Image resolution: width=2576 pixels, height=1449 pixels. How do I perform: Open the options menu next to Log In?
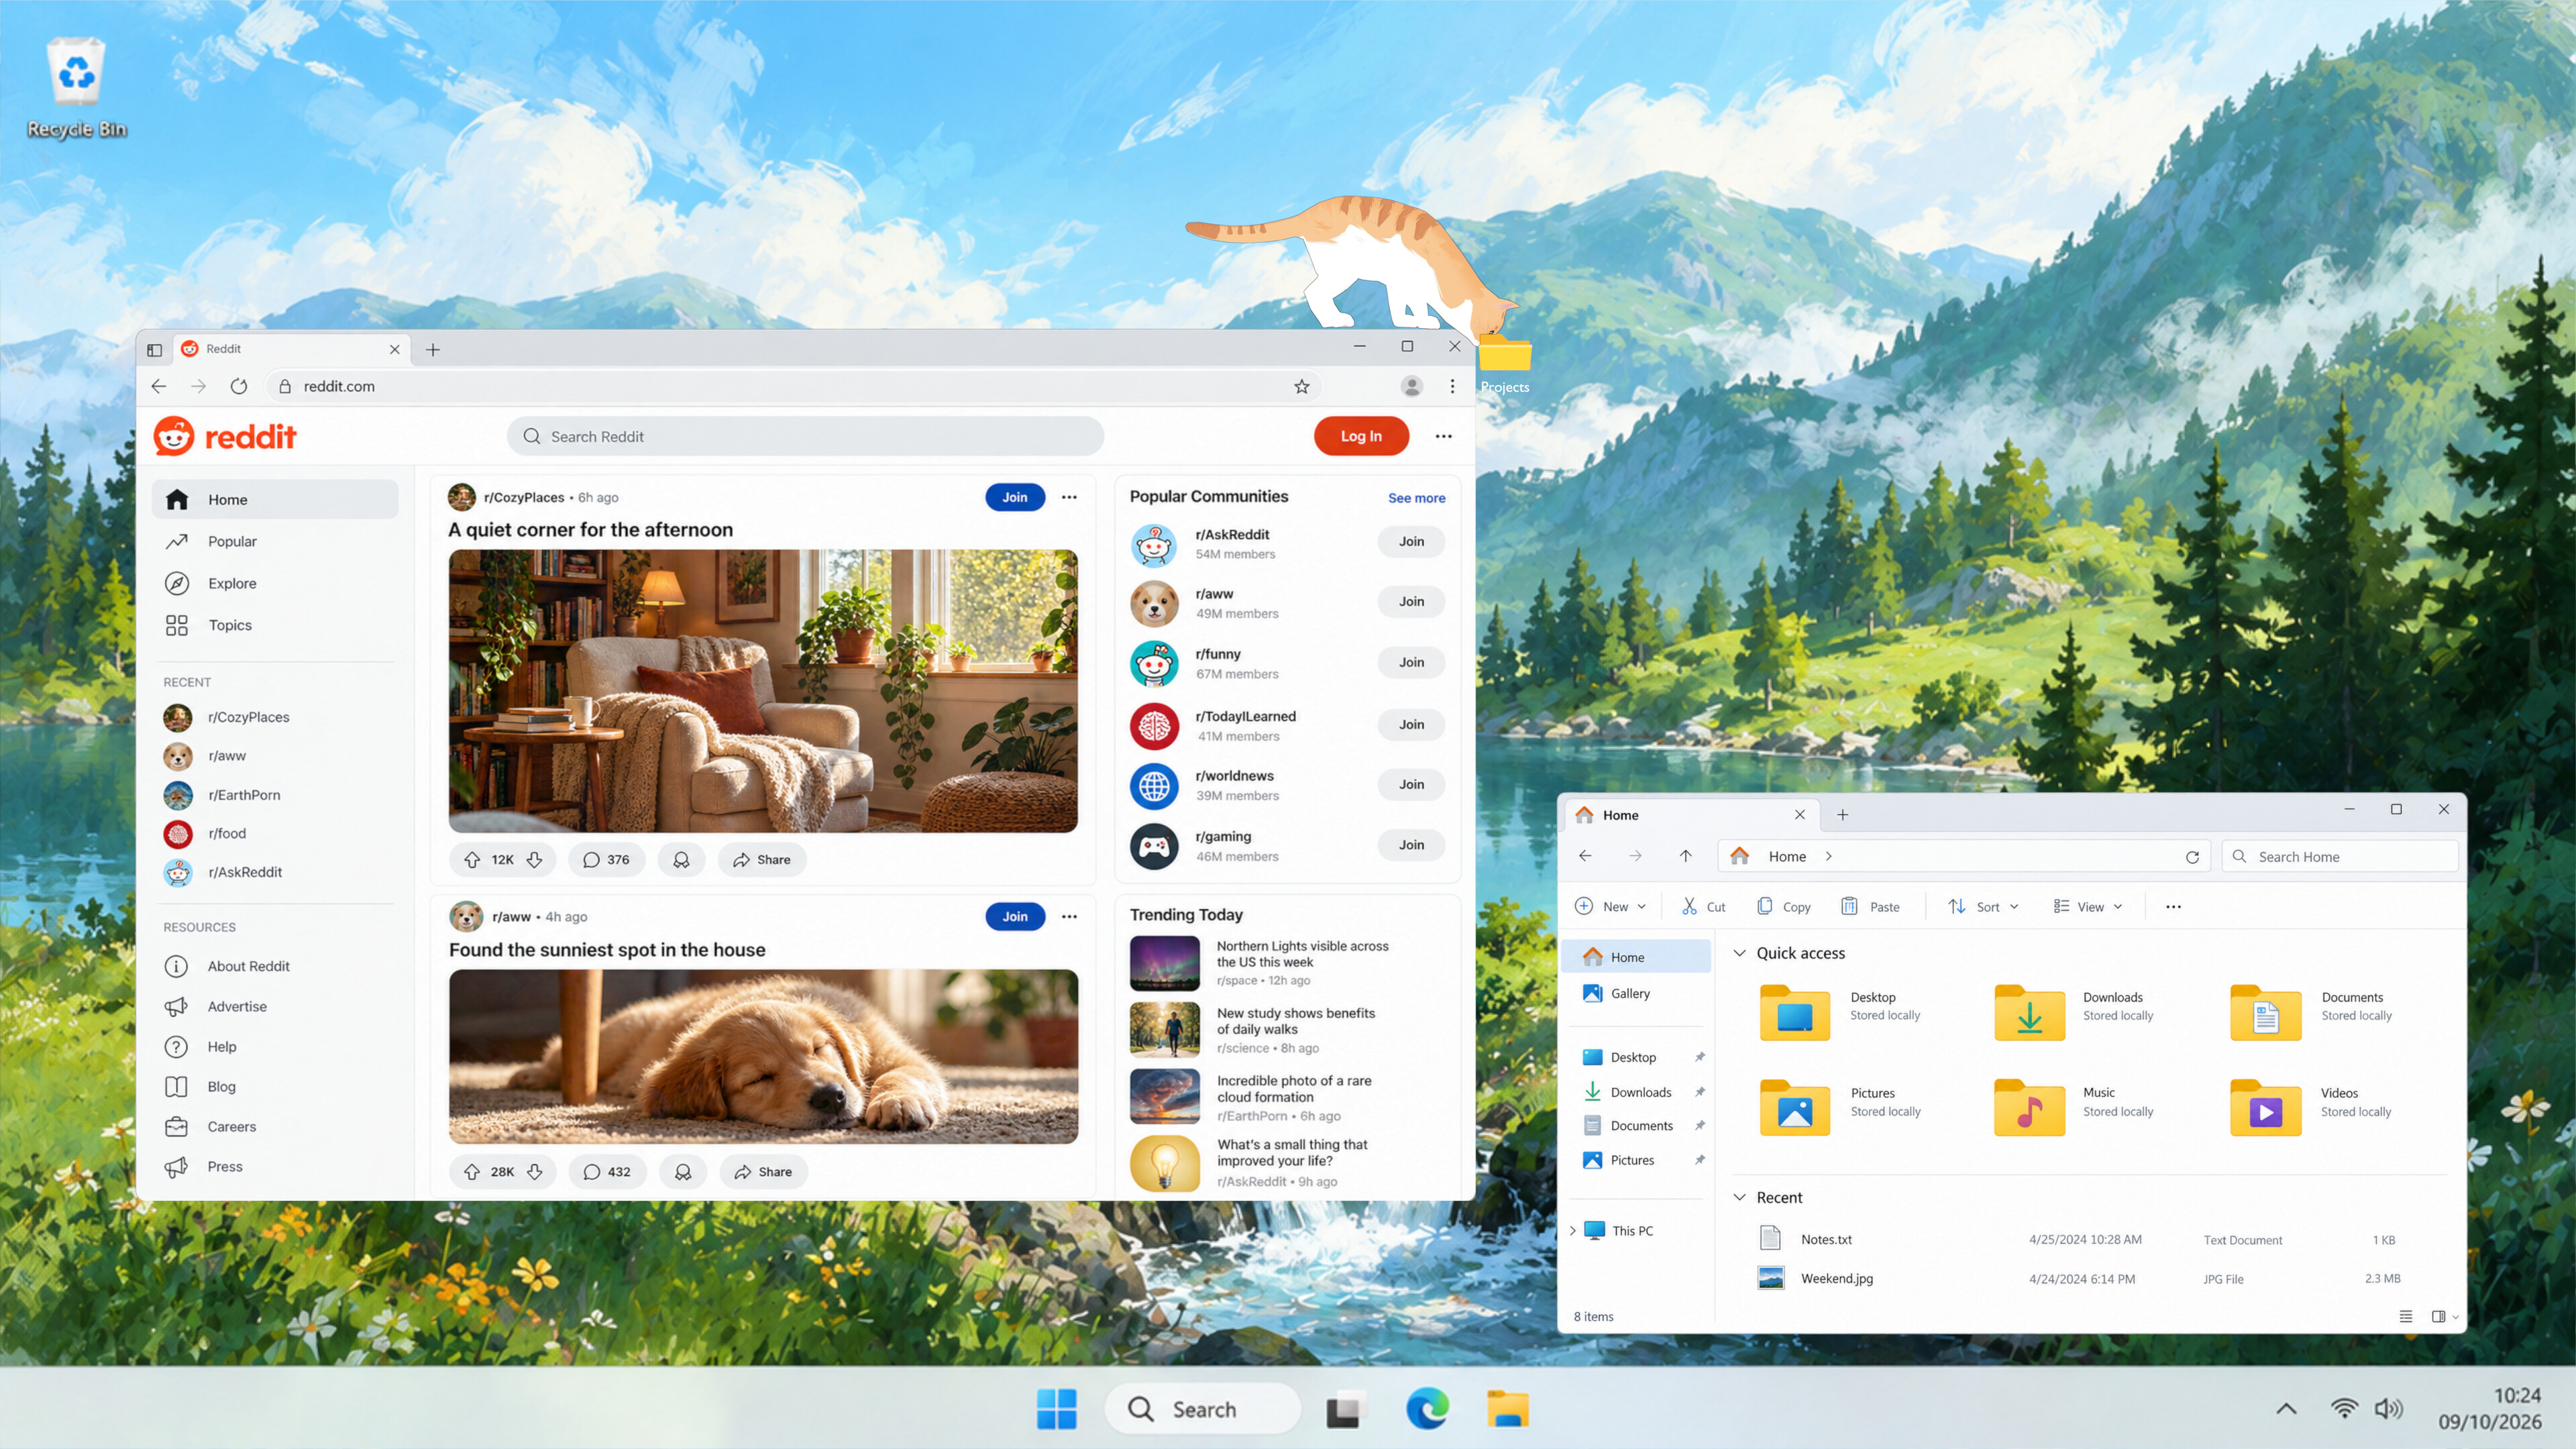[1443, 436]
